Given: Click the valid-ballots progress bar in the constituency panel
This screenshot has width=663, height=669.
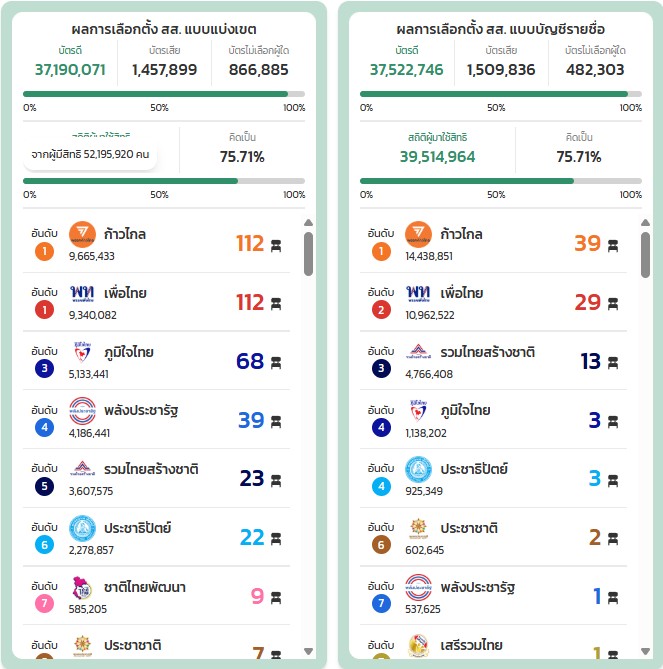Looking at the screenshot, I should coord(164,94).
